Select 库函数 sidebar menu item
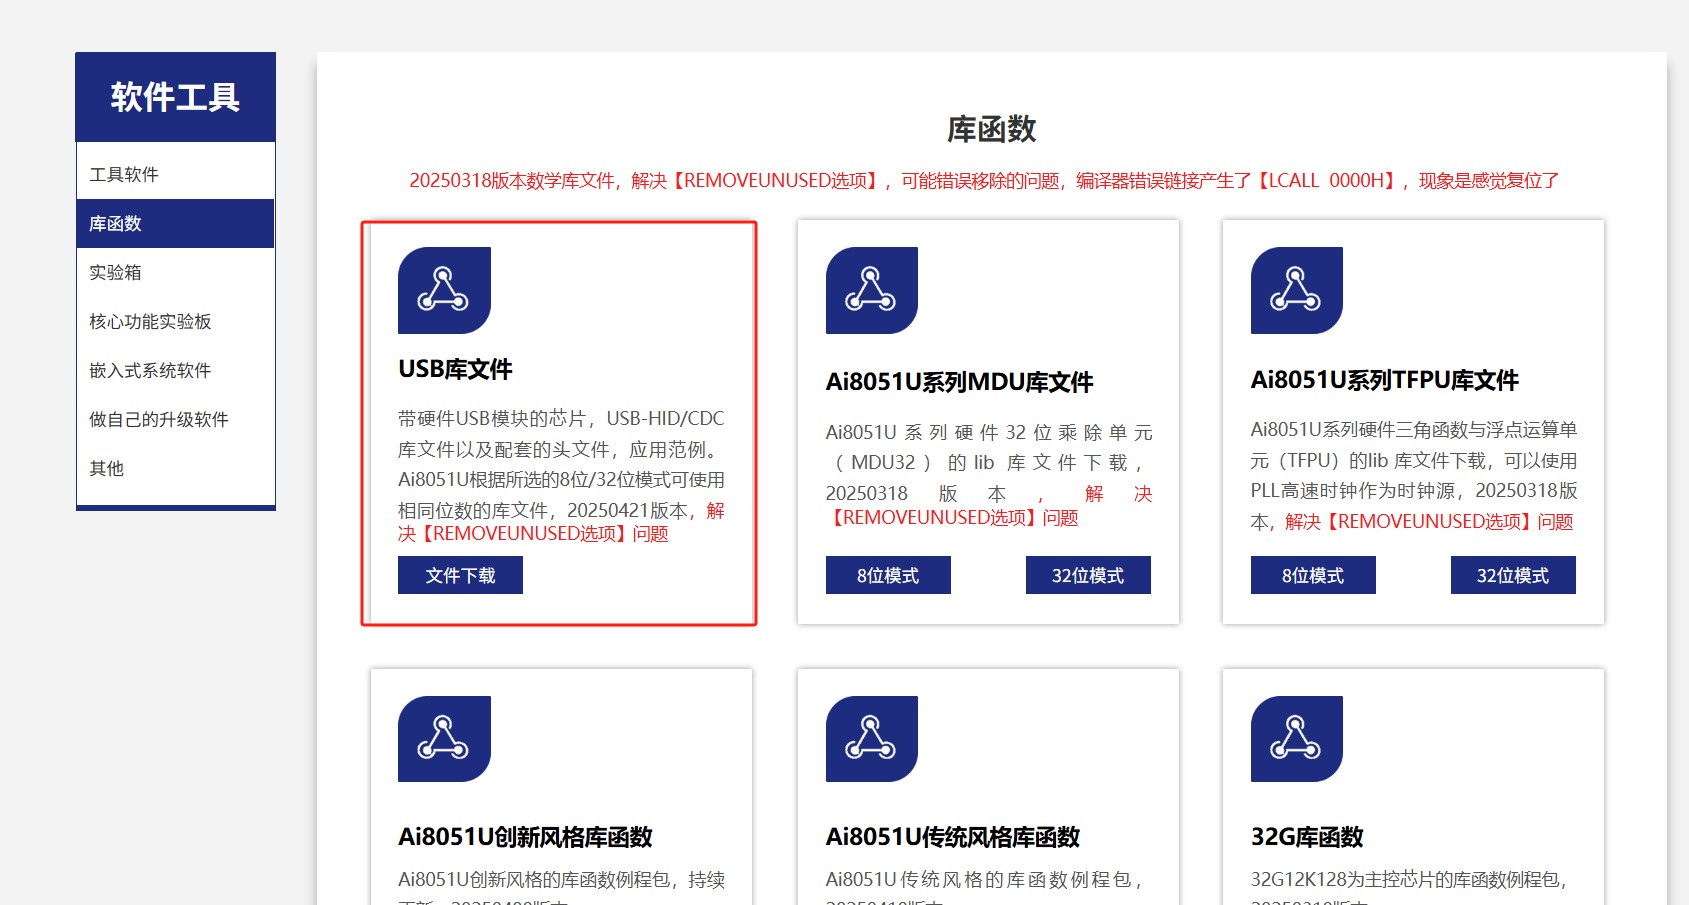This screenshot has width=1689, height=905. pyautogui.click(x=116, y=224)
